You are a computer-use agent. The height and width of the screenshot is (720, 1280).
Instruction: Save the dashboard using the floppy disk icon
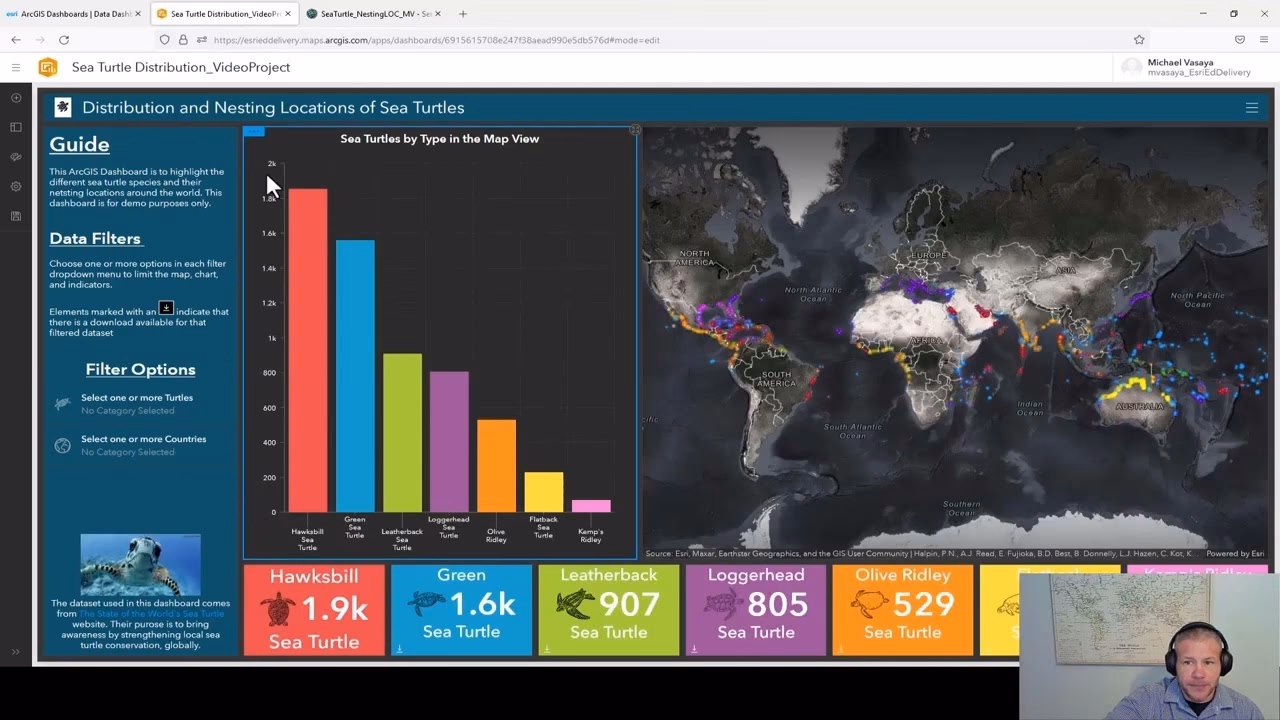(15, 215)
